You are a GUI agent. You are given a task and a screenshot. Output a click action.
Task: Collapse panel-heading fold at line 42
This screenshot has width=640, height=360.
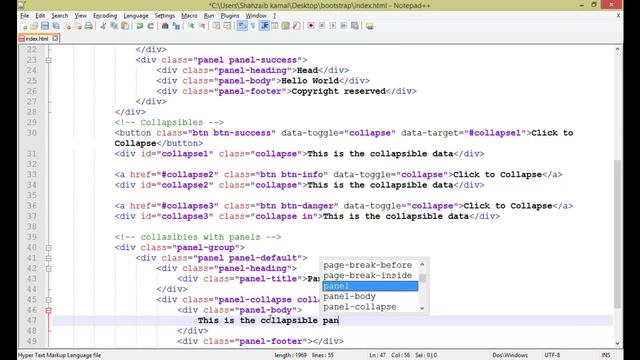click(48, 269)
